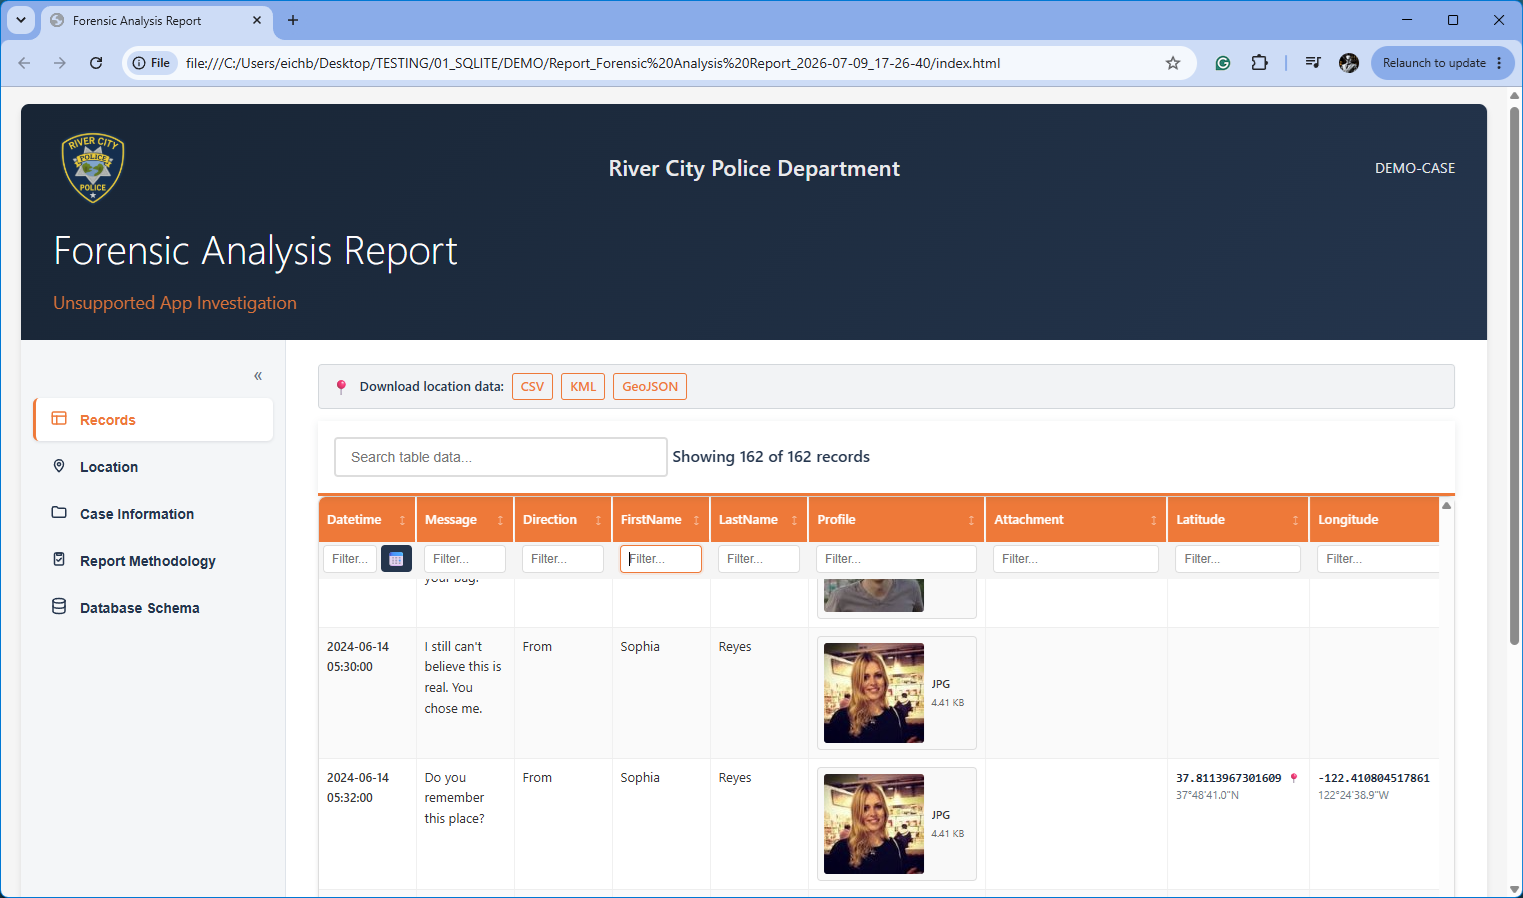This screenshot has height=898, width=1523.
Task: Open the tab search dropdown arrow
Action: point(21,20)
